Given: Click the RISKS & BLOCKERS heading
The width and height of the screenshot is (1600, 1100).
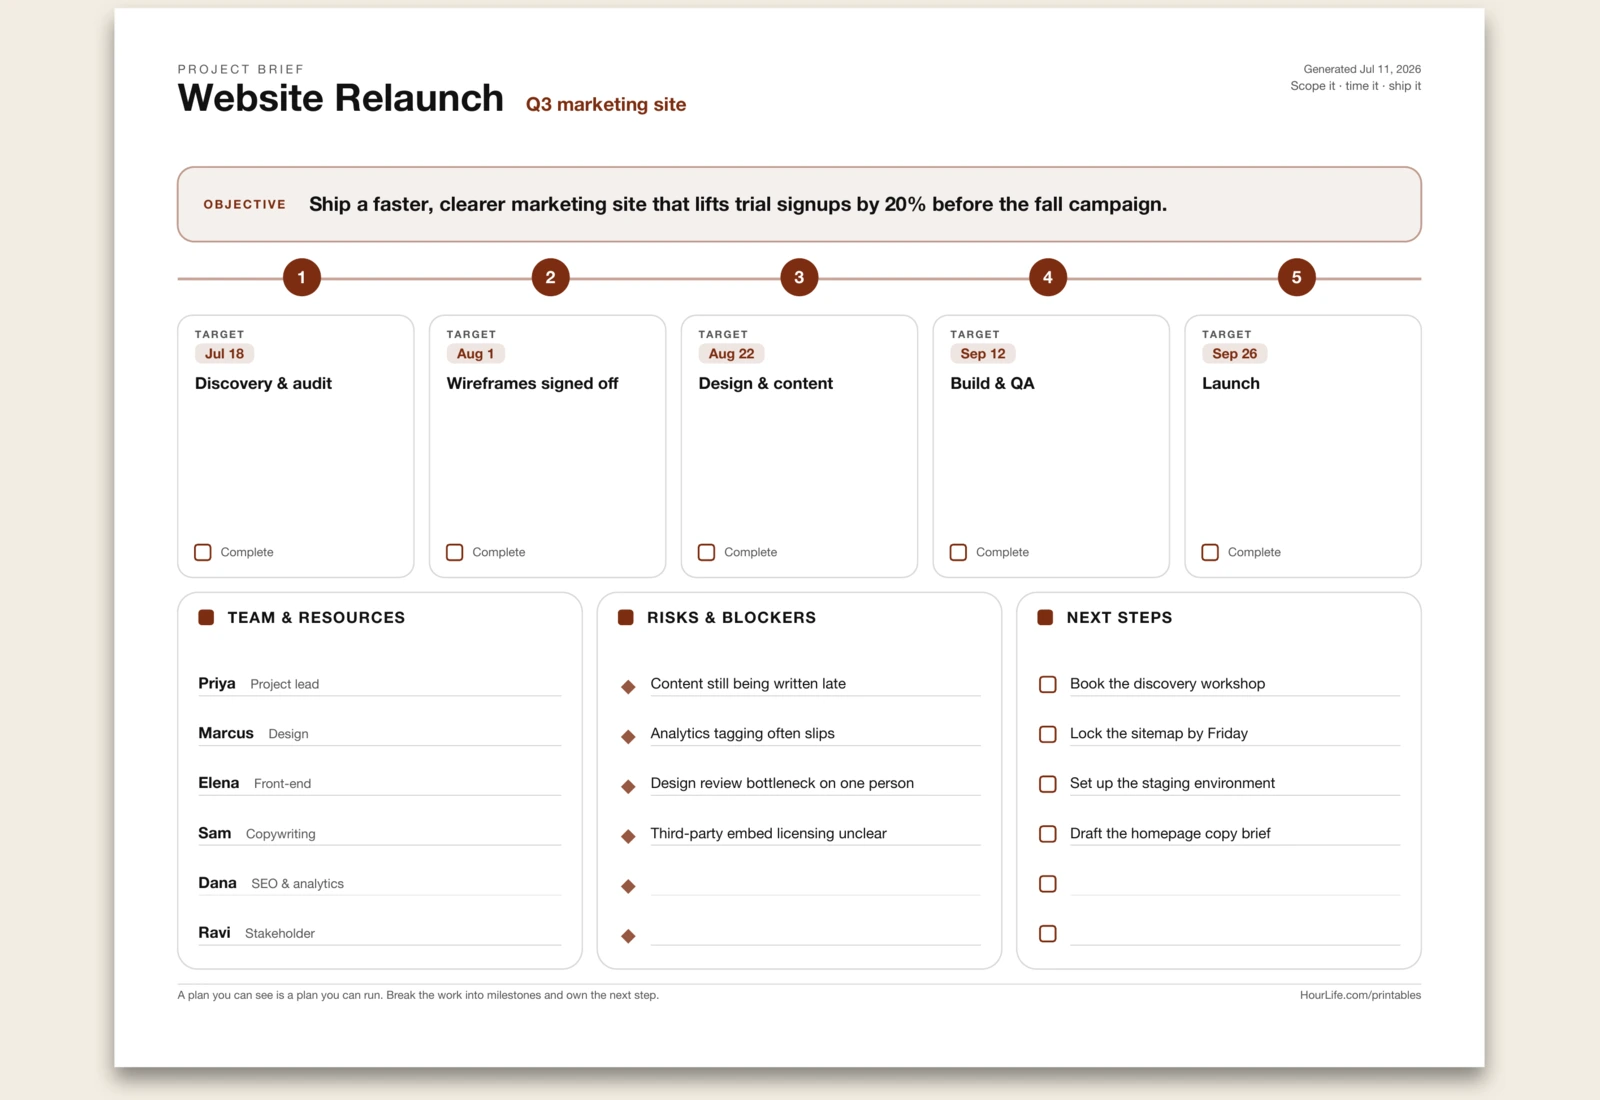Looking at the screenshot, I should click(731, 618).
